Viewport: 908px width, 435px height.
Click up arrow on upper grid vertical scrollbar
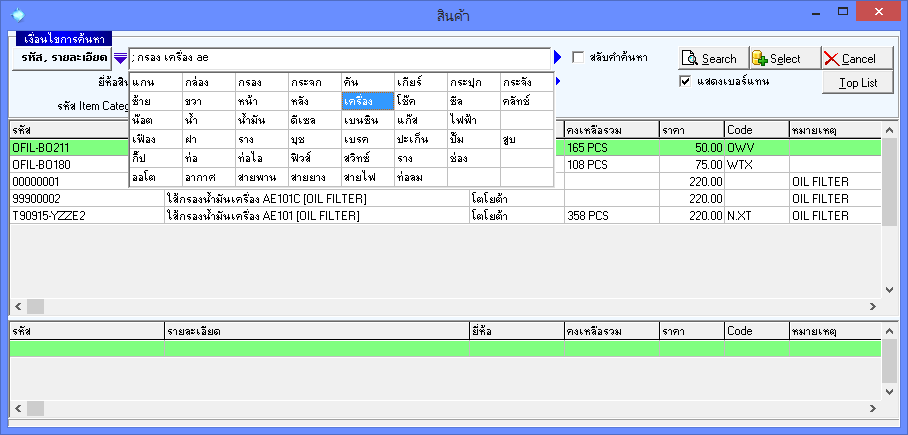[890, 131]
